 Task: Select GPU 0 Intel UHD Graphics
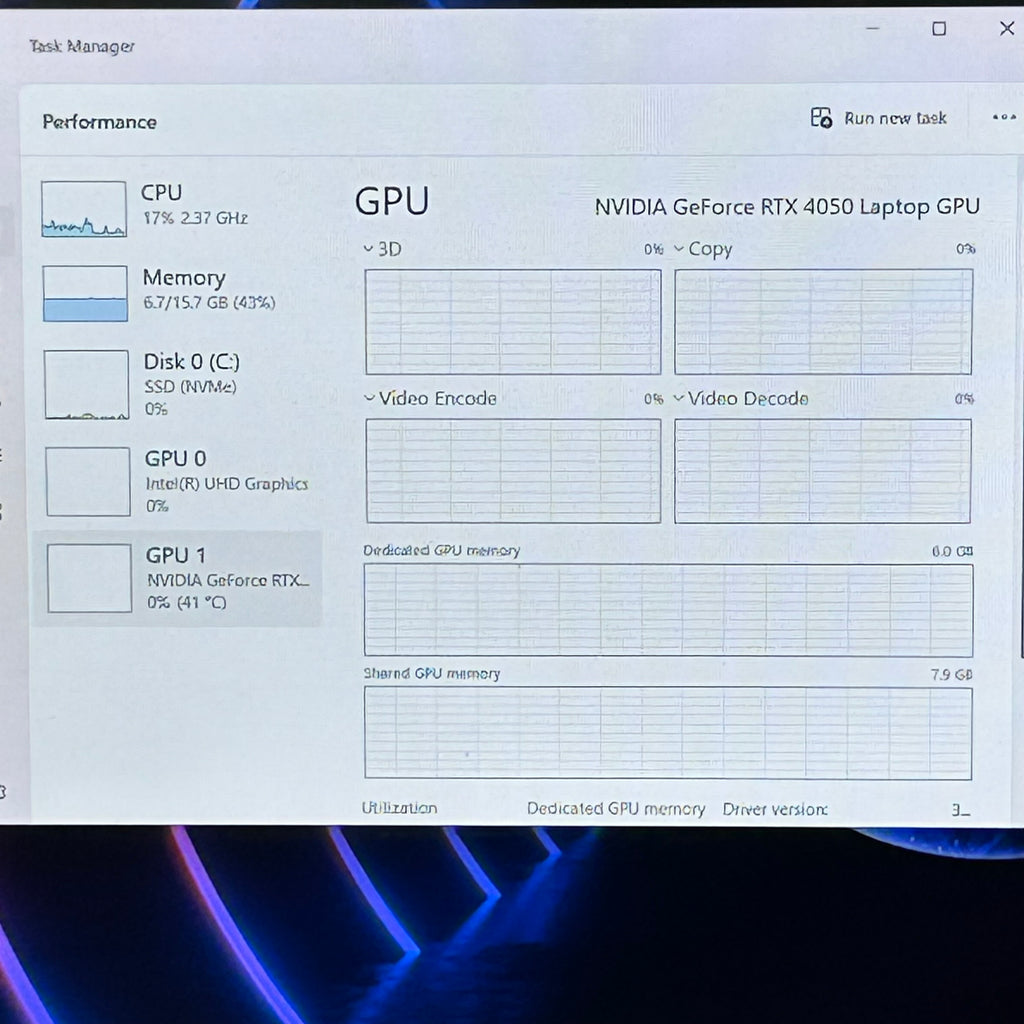click(178, 481)
